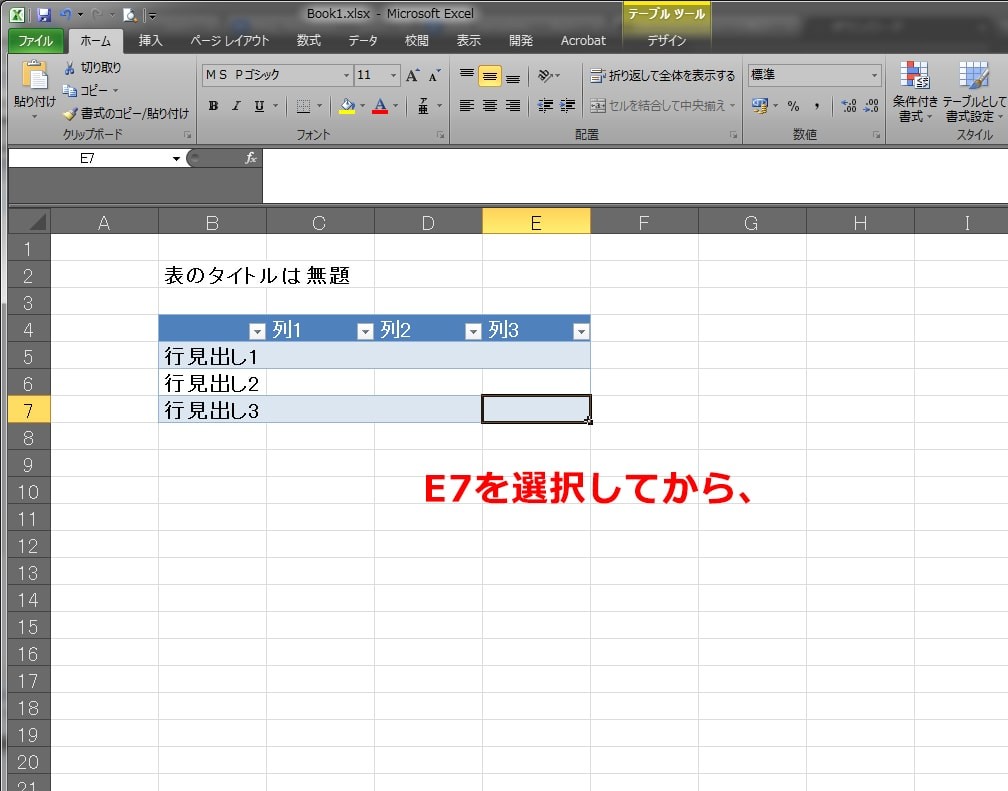Open the 列1 filter dropdown

pyautogui.click(x=368, y=329)
